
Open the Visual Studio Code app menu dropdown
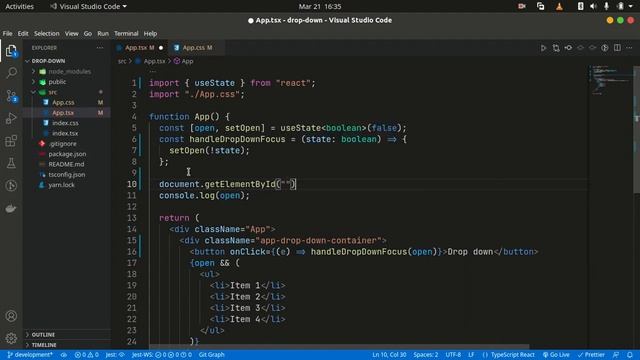point(88,6)
